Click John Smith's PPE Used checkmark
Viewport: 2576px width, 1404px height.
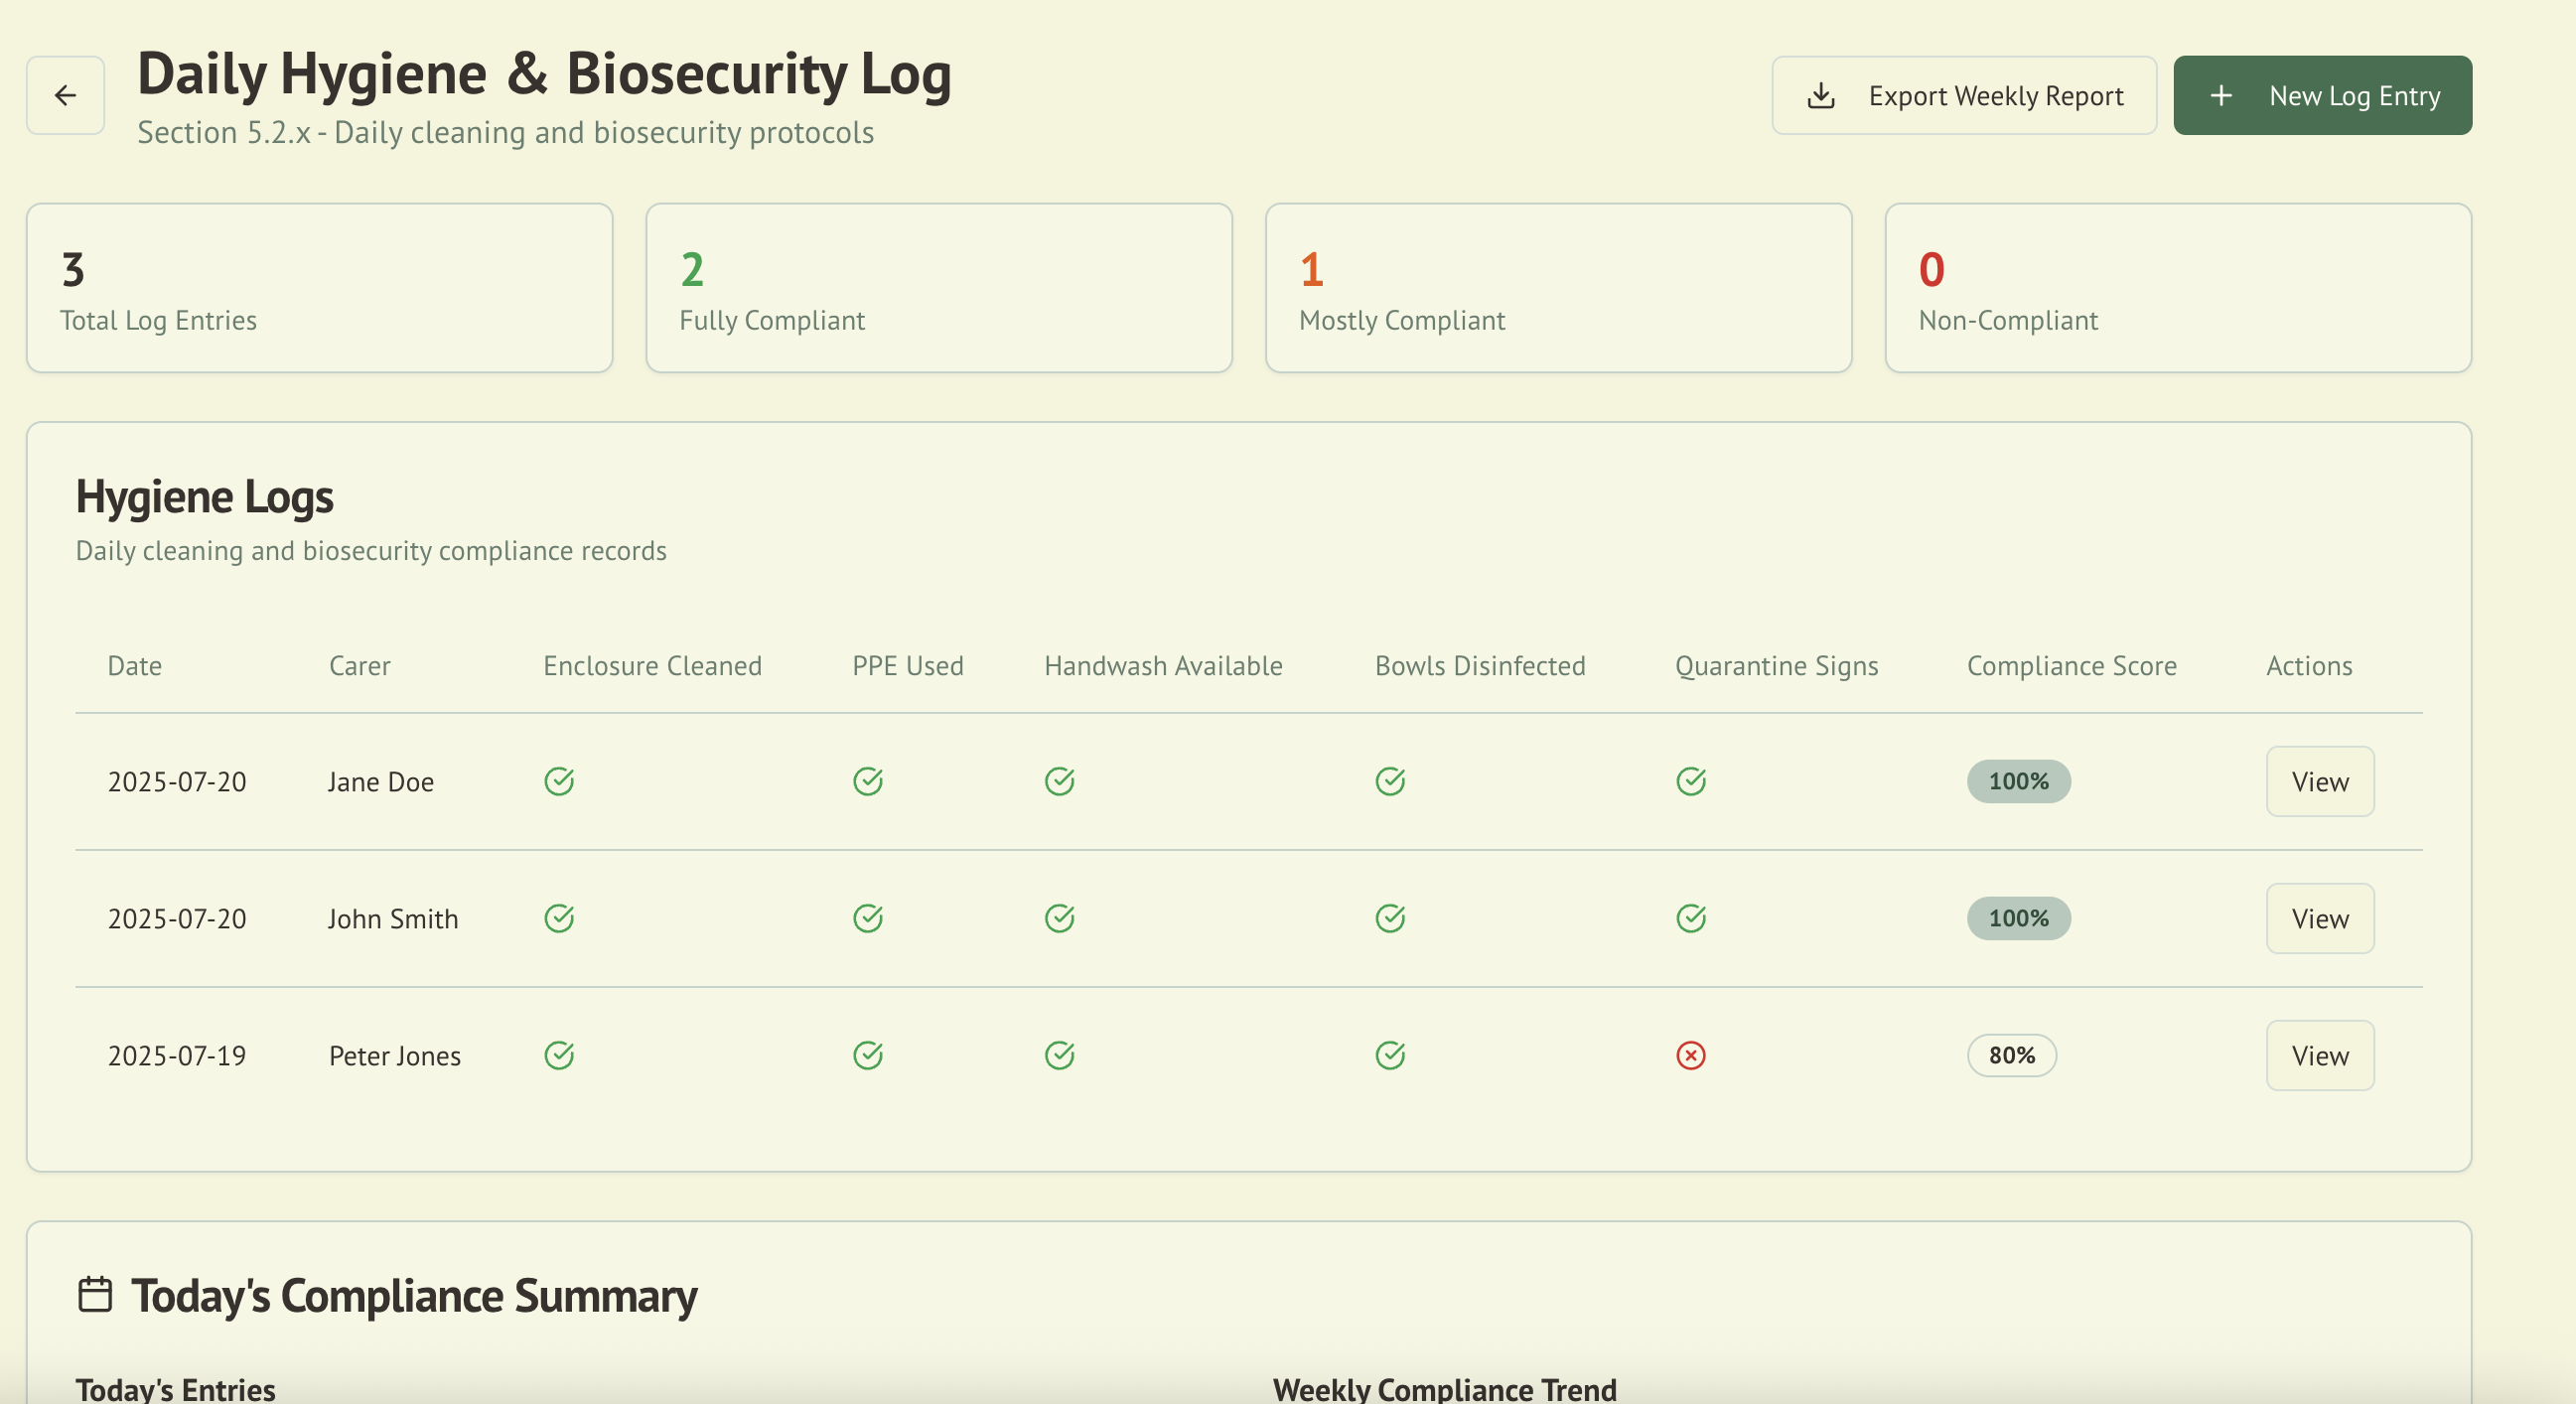868,918
